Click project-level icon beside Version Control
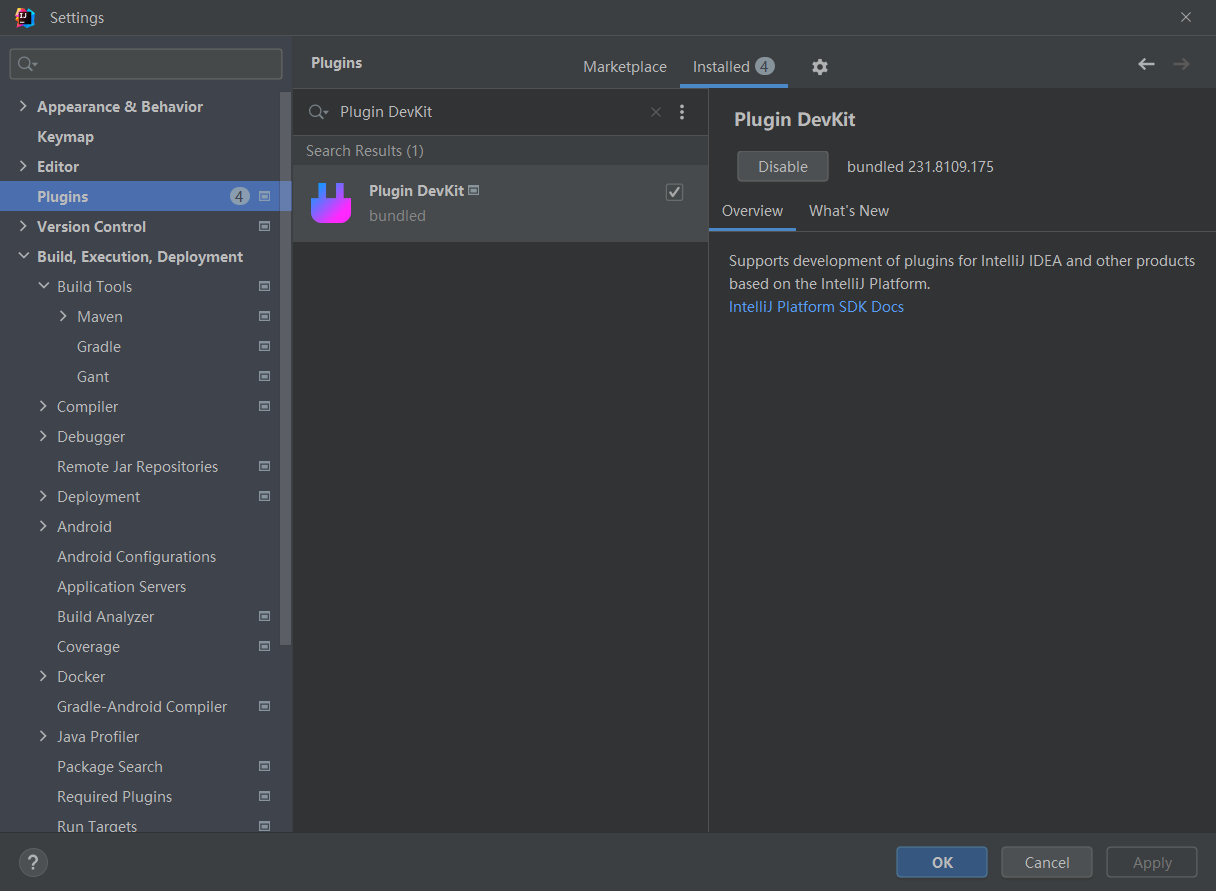The height and width of the screenshot is (891, 1216). coord(265,227)
